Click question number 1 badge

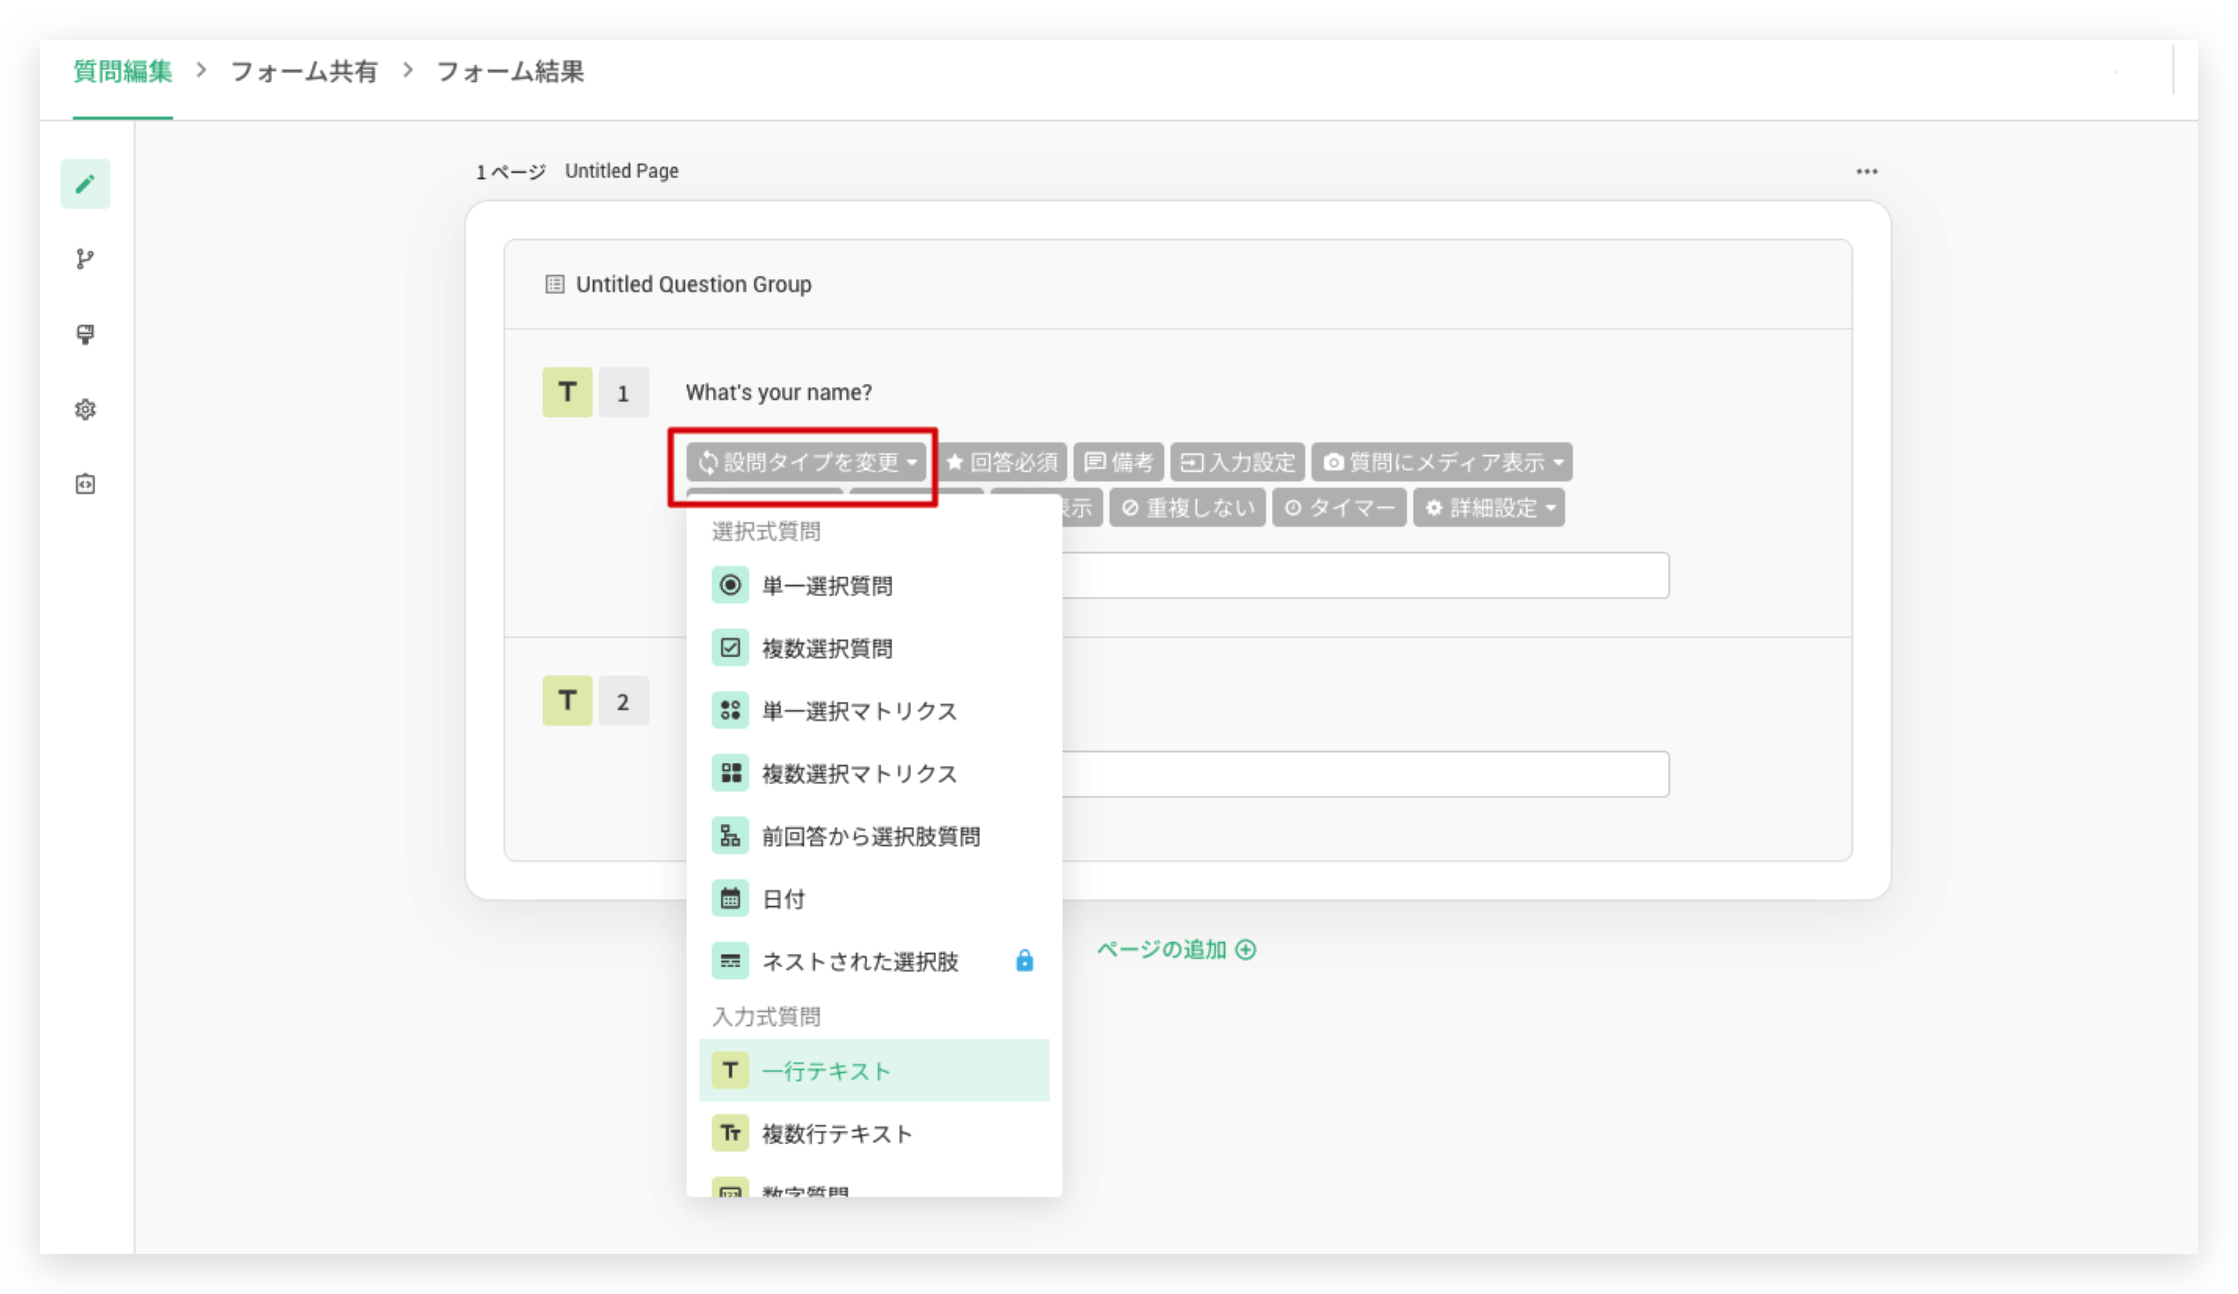point(623,392)
